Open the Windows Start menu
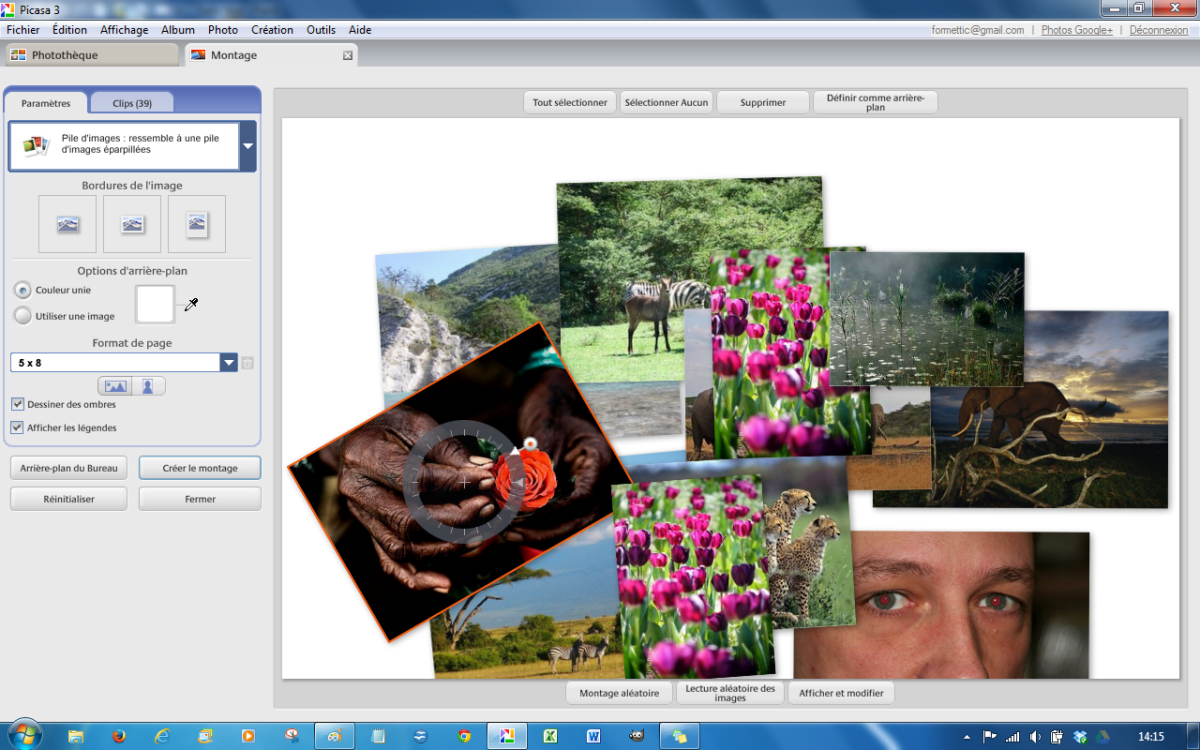1200x750 pixels. coord(23,735)
